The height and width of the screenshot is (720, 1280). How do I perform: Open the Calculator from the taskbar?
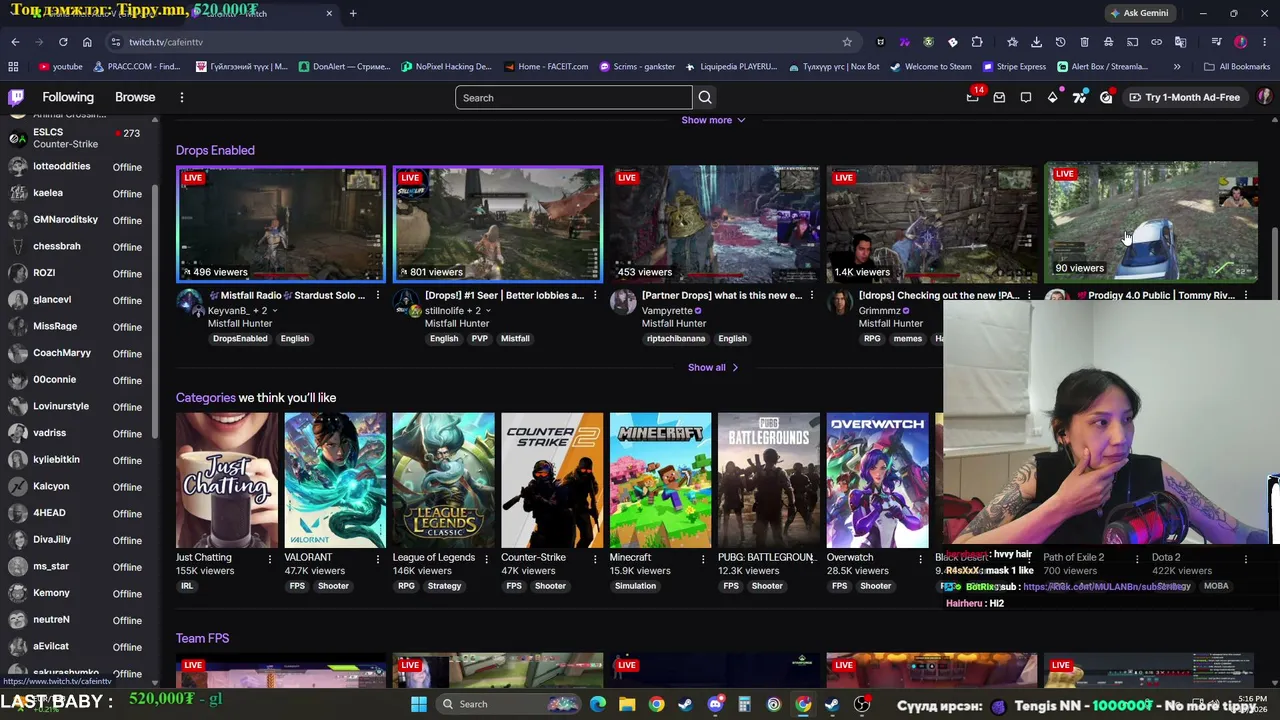744,704
